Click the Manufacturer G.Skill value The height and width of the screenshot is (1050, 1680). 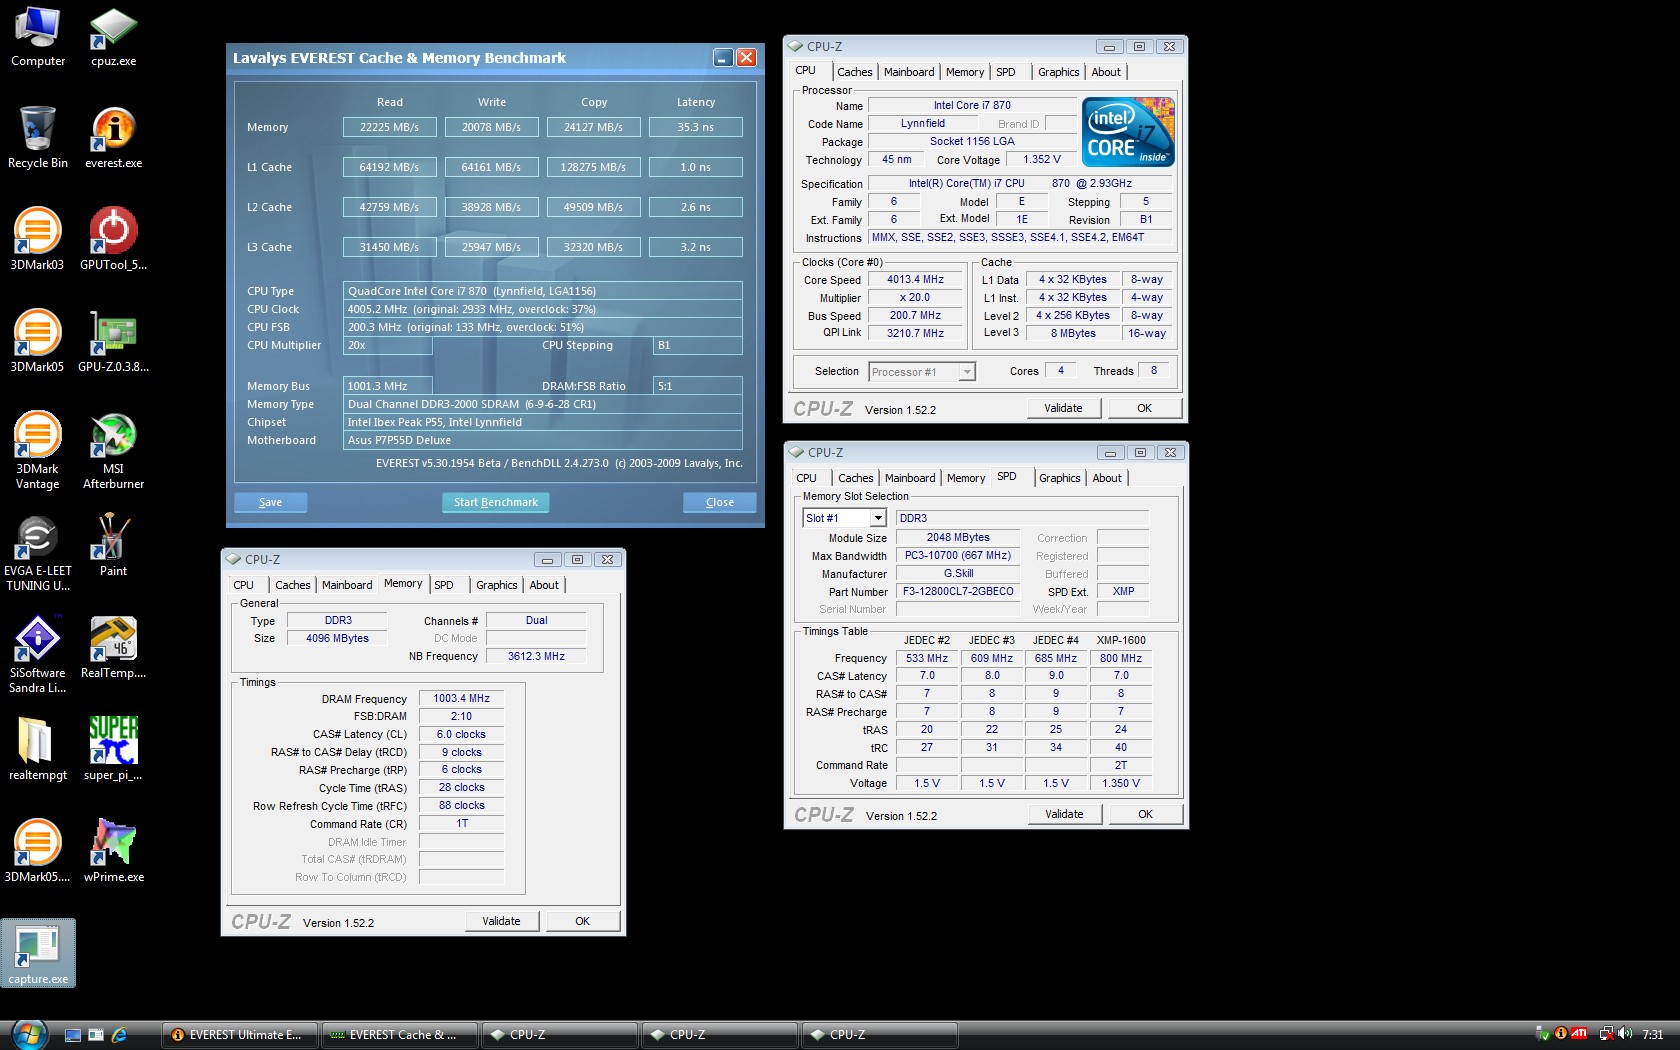click(x=958, y=574)
